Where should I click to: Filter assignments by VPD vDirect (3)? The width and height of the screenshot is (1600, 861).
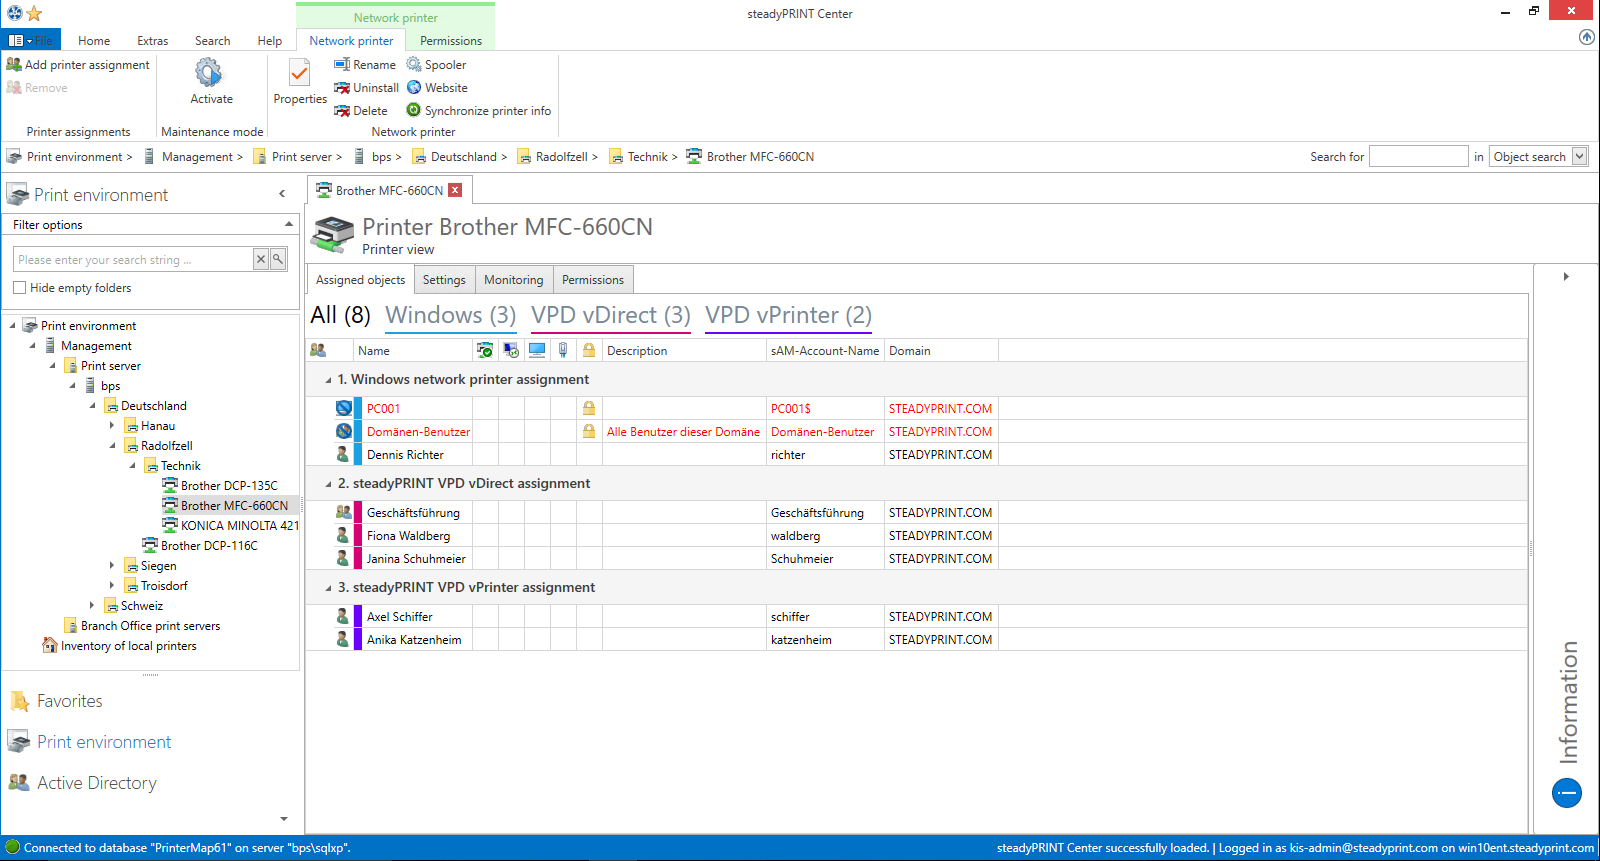pos(611,315)
